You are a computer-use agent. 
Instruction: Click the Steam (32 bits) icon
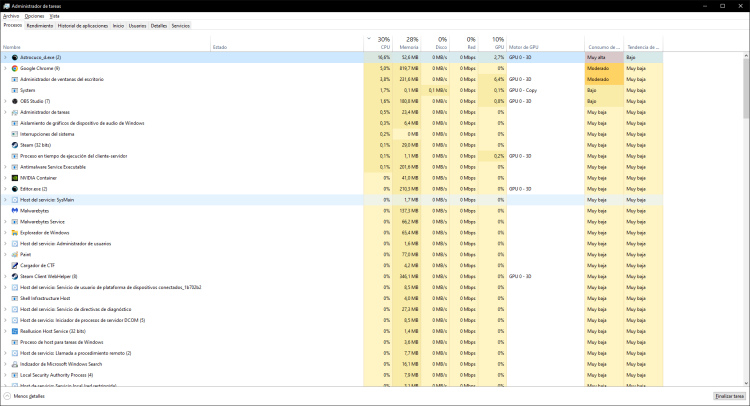click(x=14, y=145)
